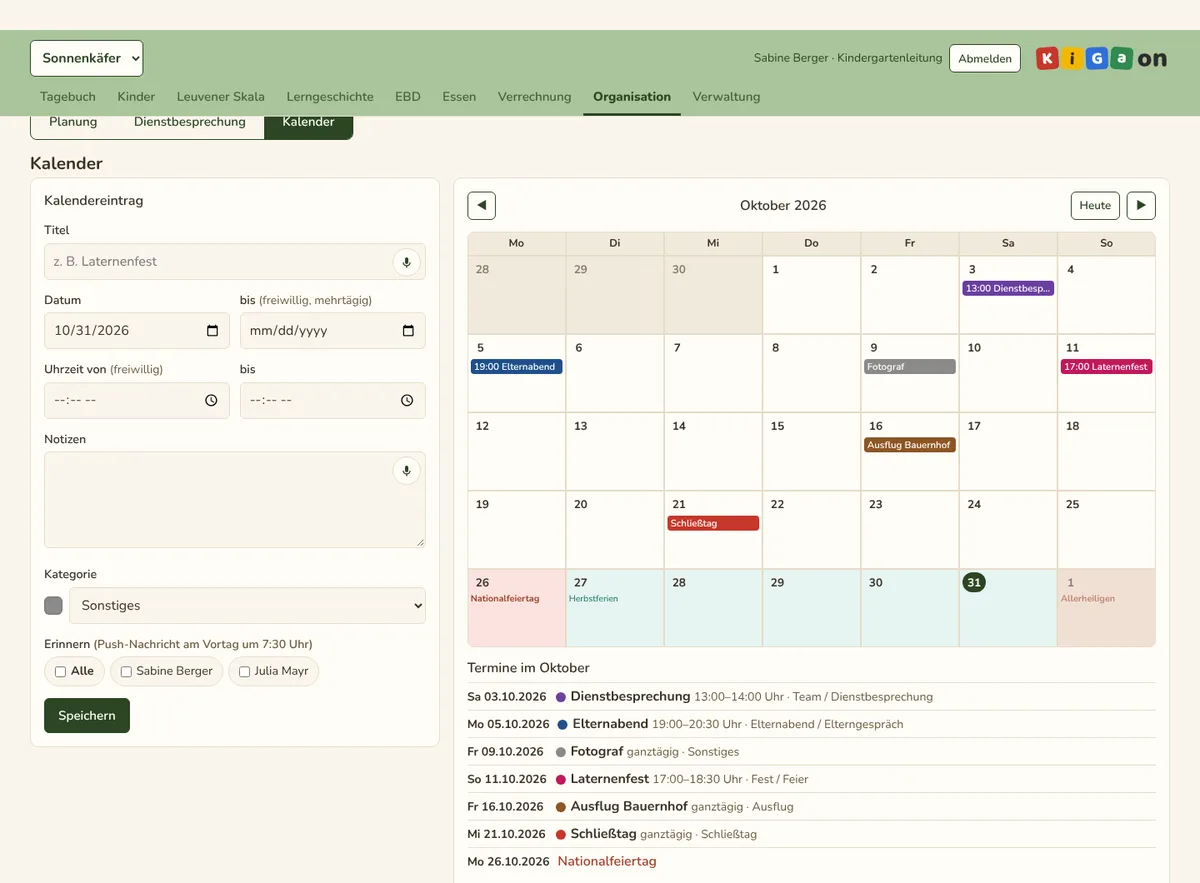Viewport: 1200px width, 883px height.
Task: Select the highlighted day 31 in calendar
Action: [974, 582]
